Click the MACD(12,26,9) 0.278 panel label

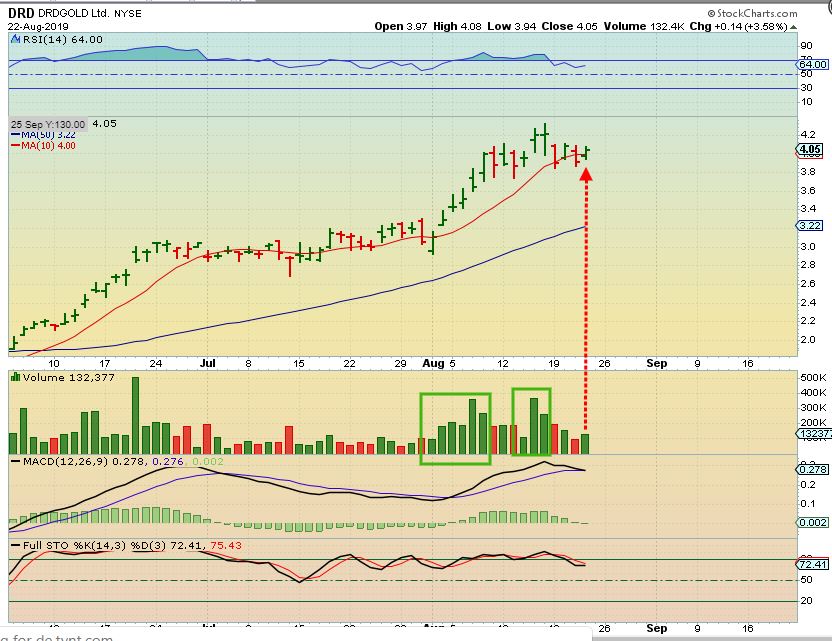click(83, 461)
